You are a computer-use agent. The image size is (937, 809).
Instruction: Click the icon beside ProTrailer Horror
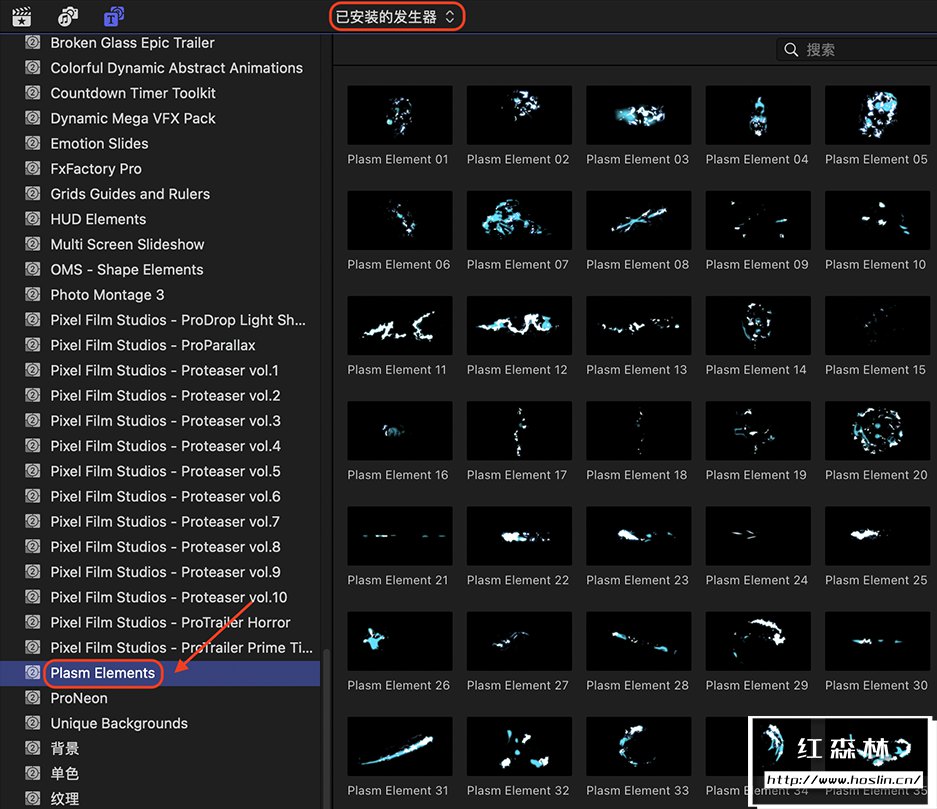pos(33,622)
